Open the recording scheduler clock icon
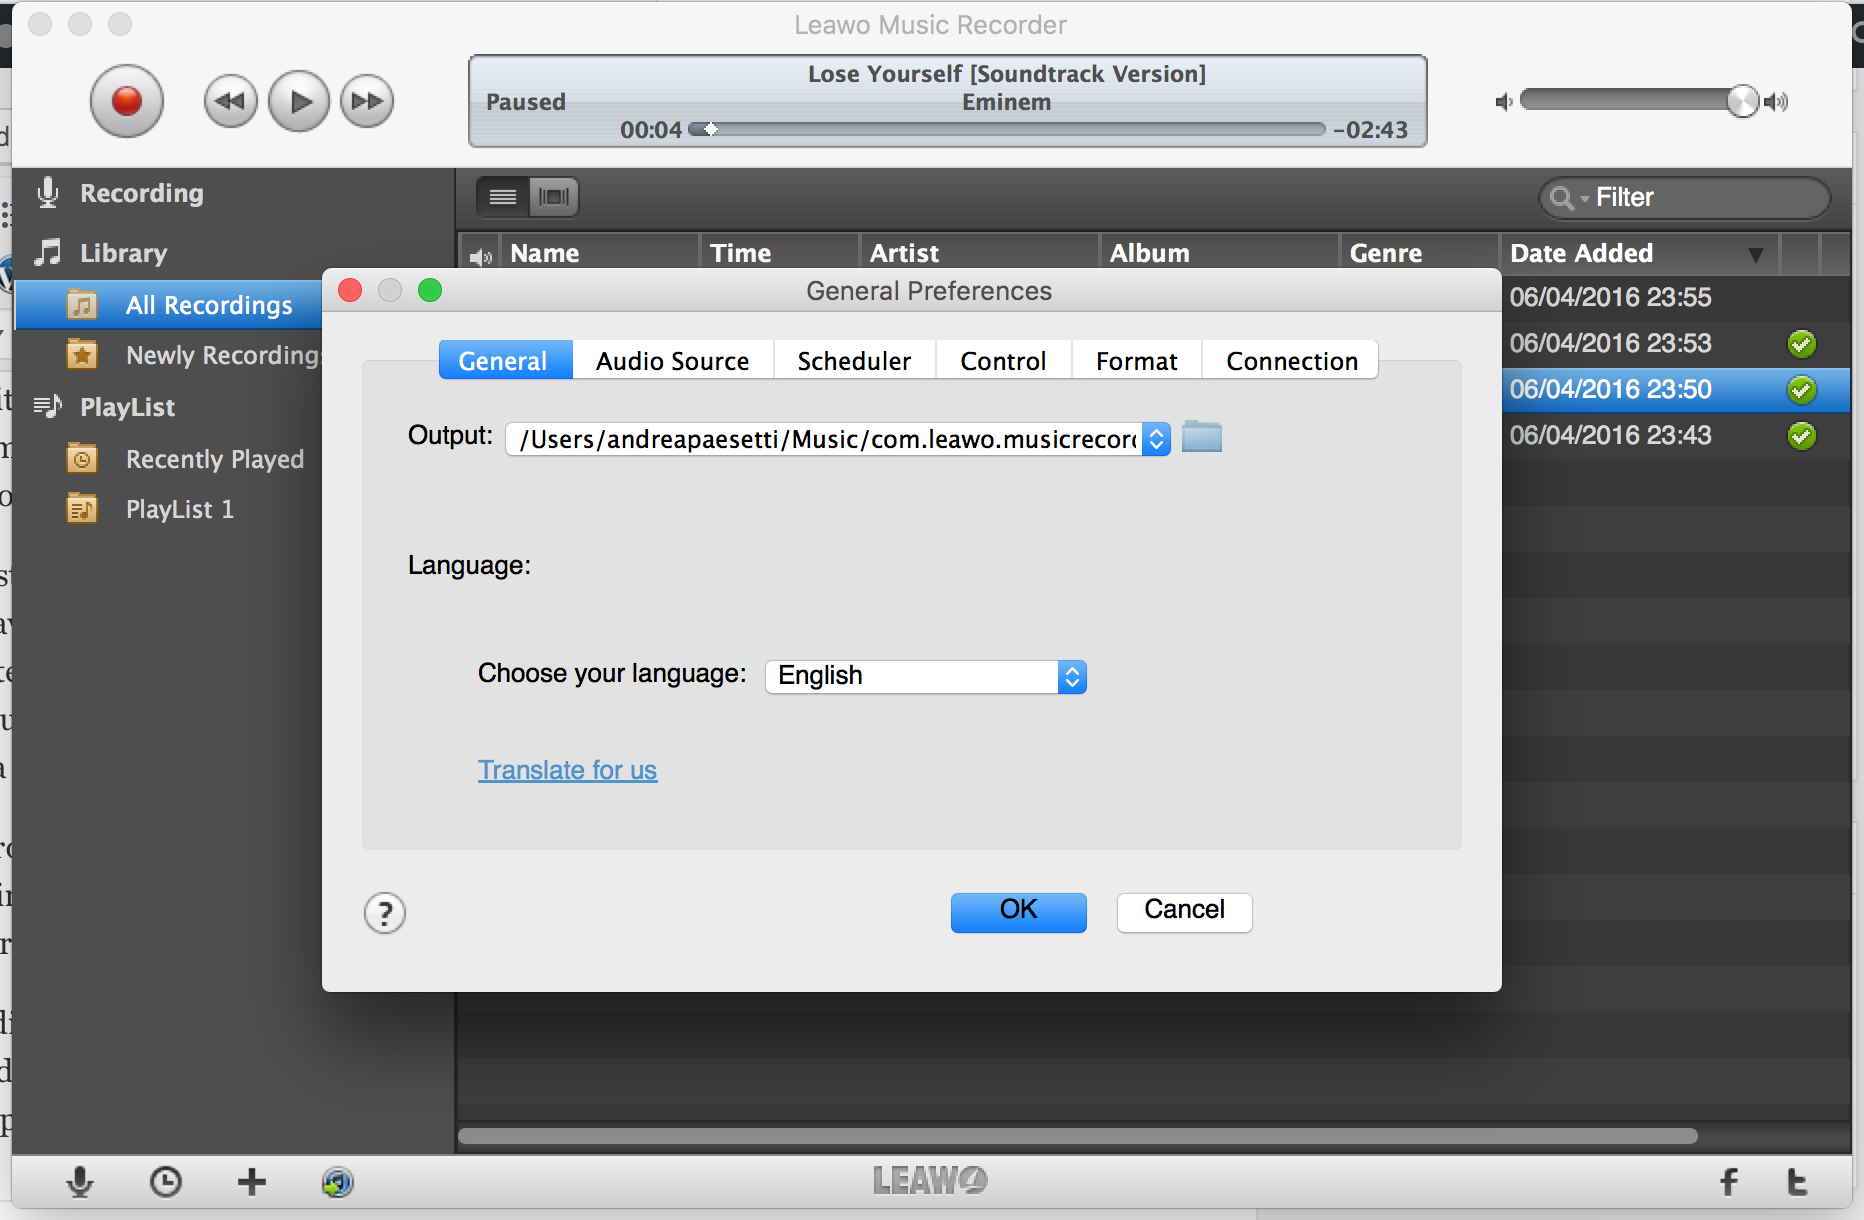 pos(165,1182)
